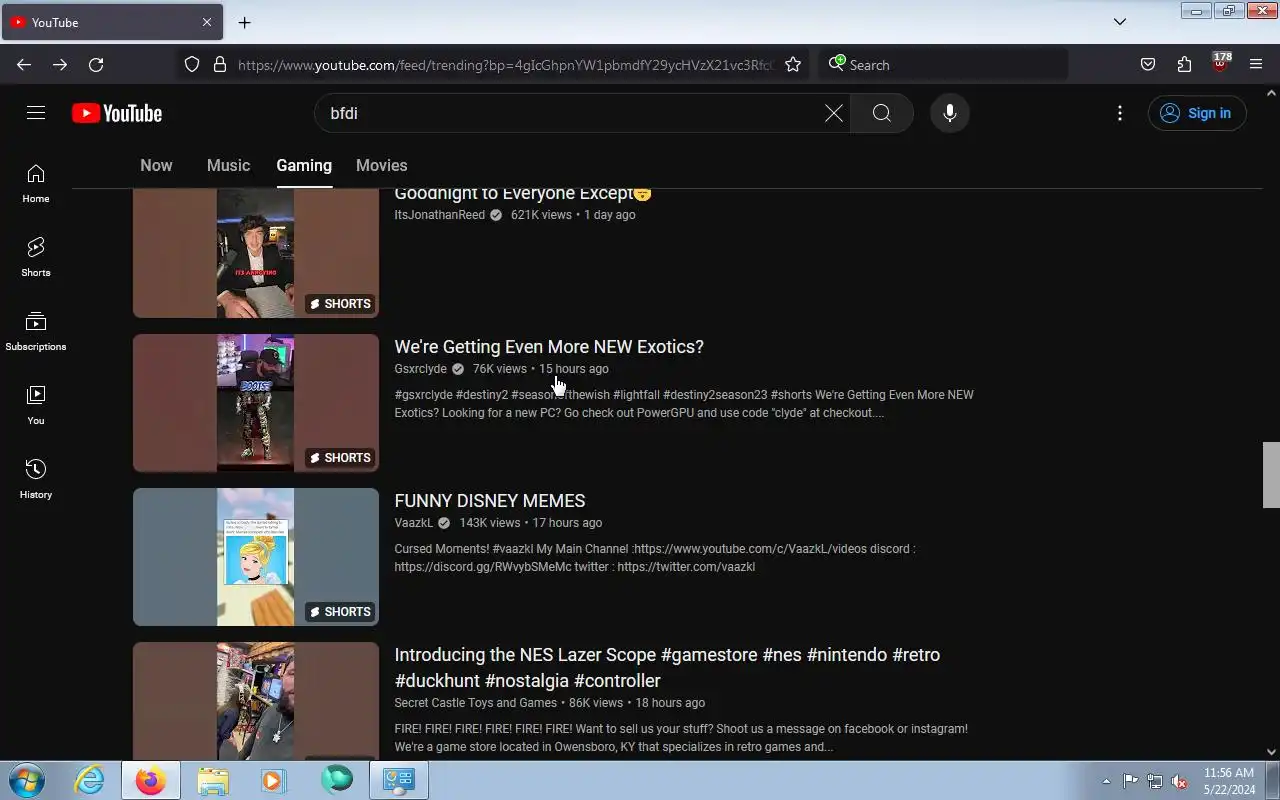Bookmark this page with the star
The width and height of the screenshot is (1280, 800).
click(x=793, y=65)
